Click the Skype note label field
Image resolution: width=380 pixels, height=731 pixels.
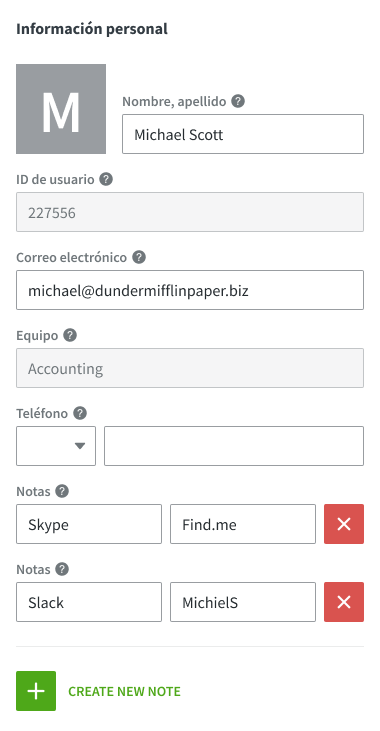pos(89,524)
